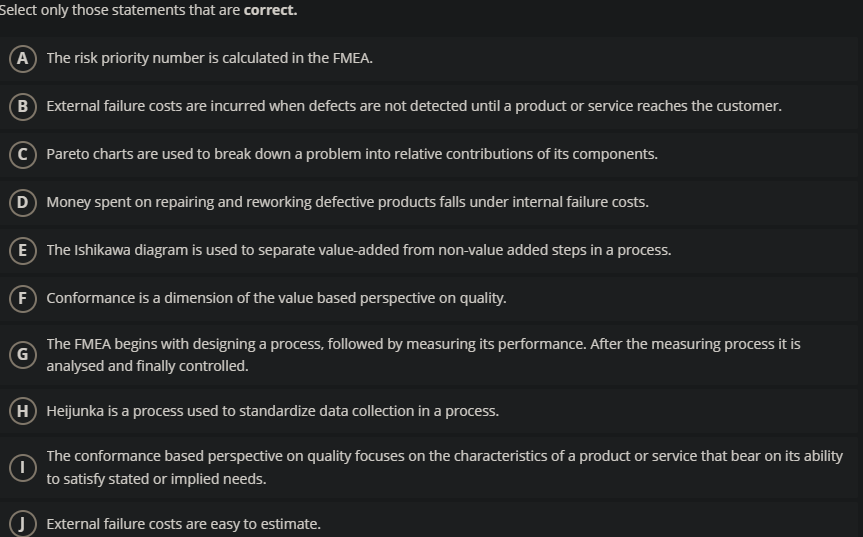Select option E circle about Ishikawa diagram
Screen dimensions: 863x537
pyautogui.click(x=21, y=250)
